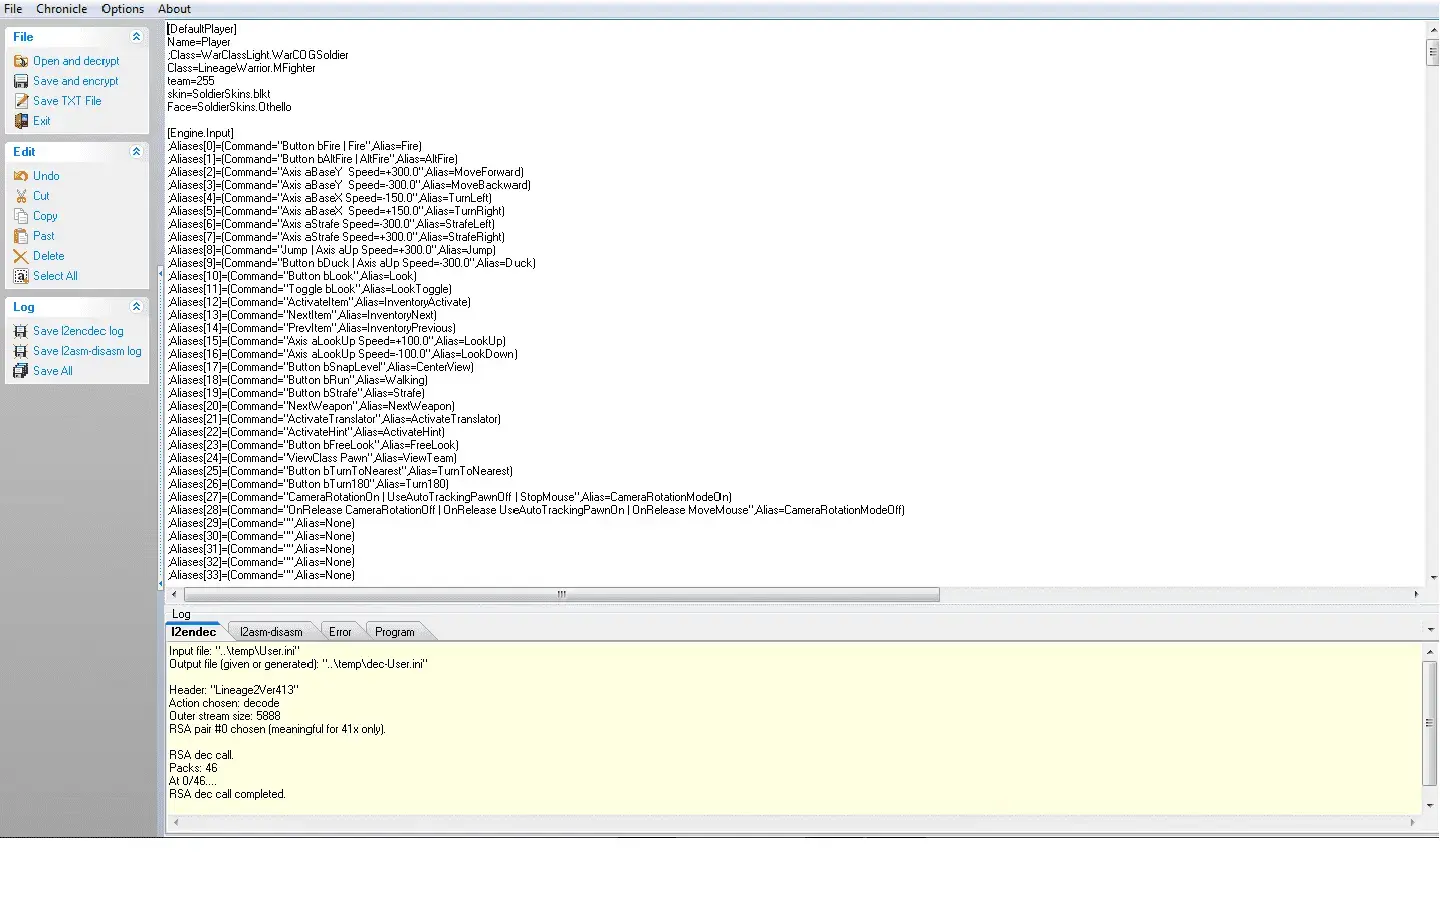The image size is (1440, 900).
Task: Click the Exit link
Action: click(42, 121)
